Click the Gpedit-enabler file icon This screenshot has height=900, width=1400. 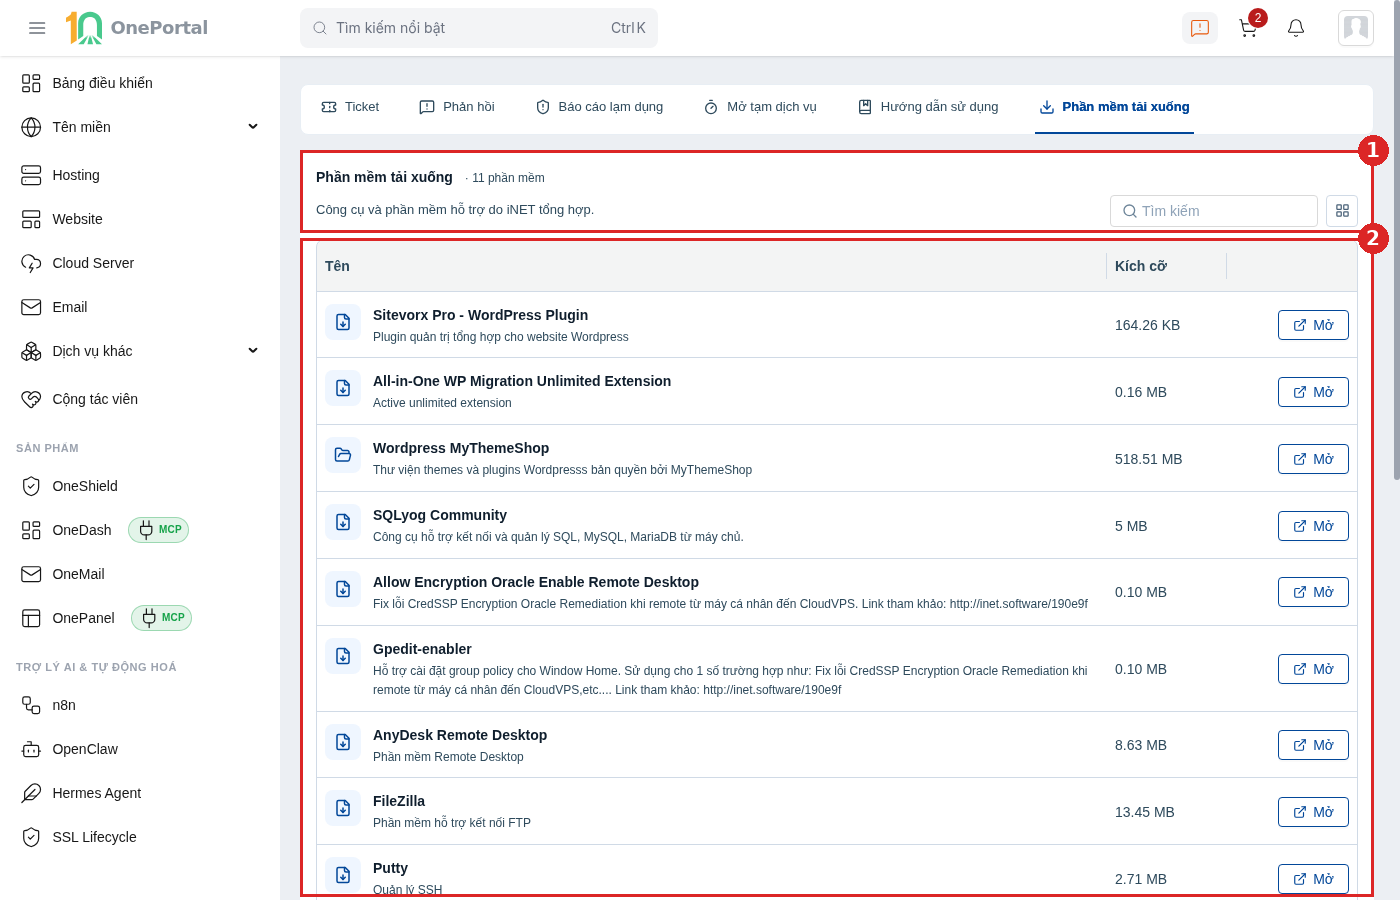point(343,656)
